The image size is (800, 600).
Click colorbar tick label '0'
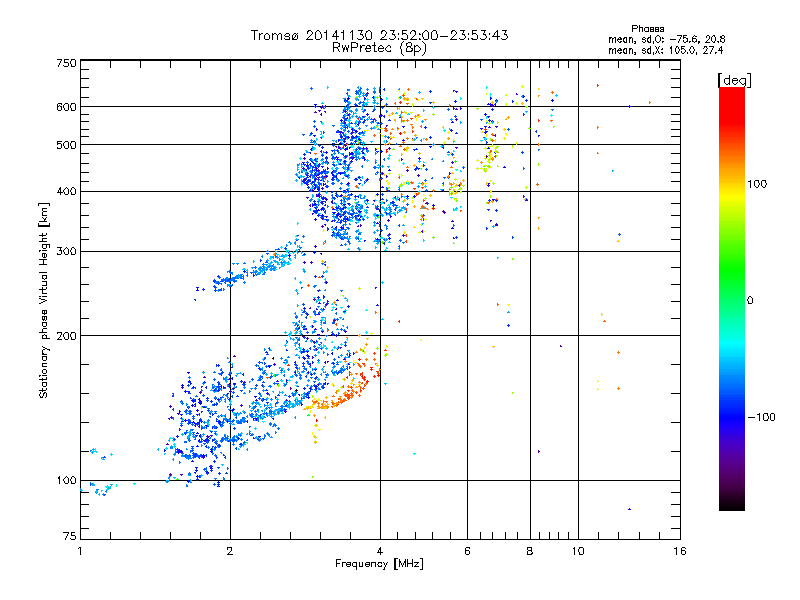point(750,301)
